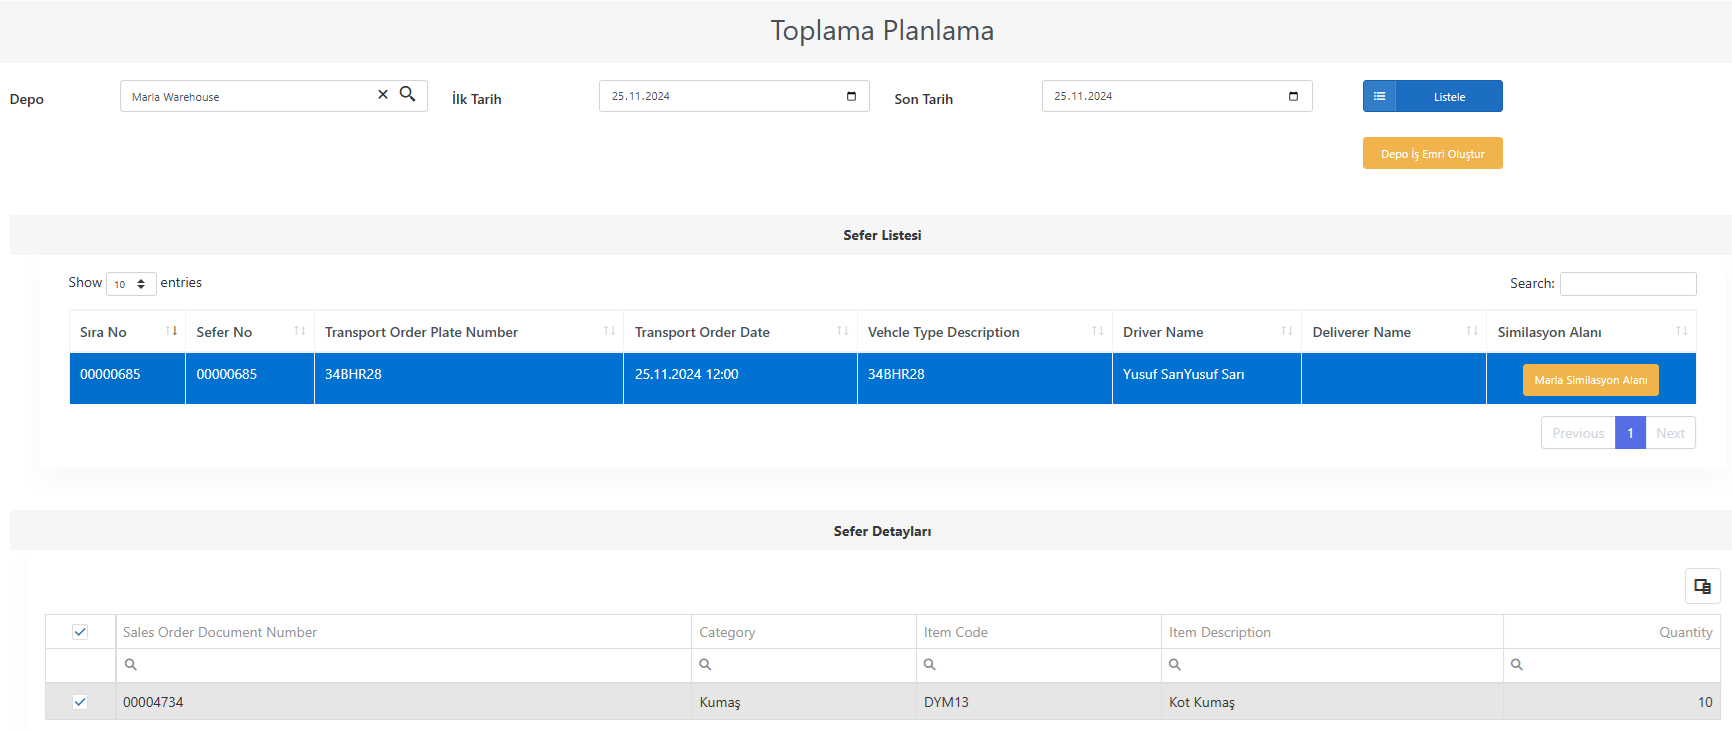1732x731 pixels.
Task: Click the Item Code filter field
Action: (x=1039, y=665)
